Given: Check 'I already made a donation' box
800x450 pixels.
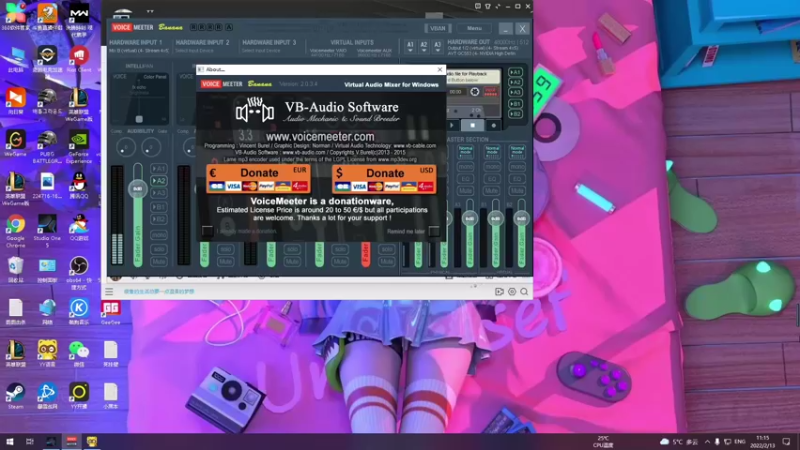Looking at the screenshot, I should point(207,231).
